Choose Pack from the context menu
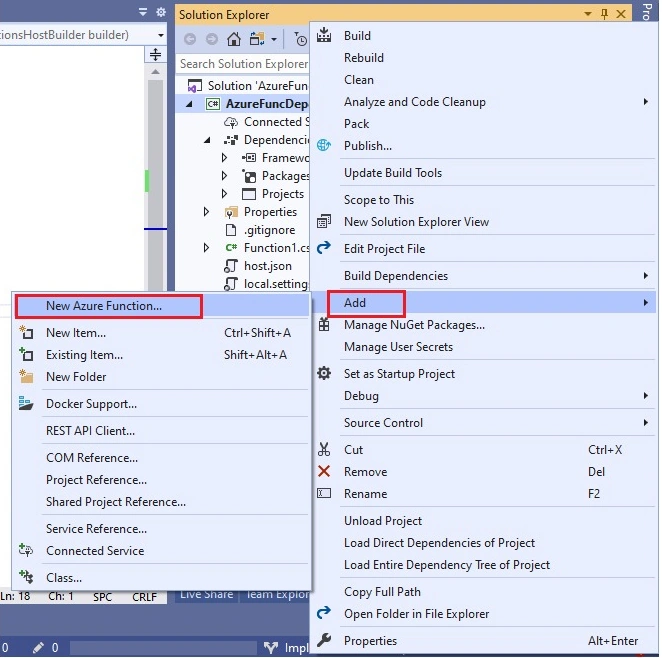 (x=356, y=124)
